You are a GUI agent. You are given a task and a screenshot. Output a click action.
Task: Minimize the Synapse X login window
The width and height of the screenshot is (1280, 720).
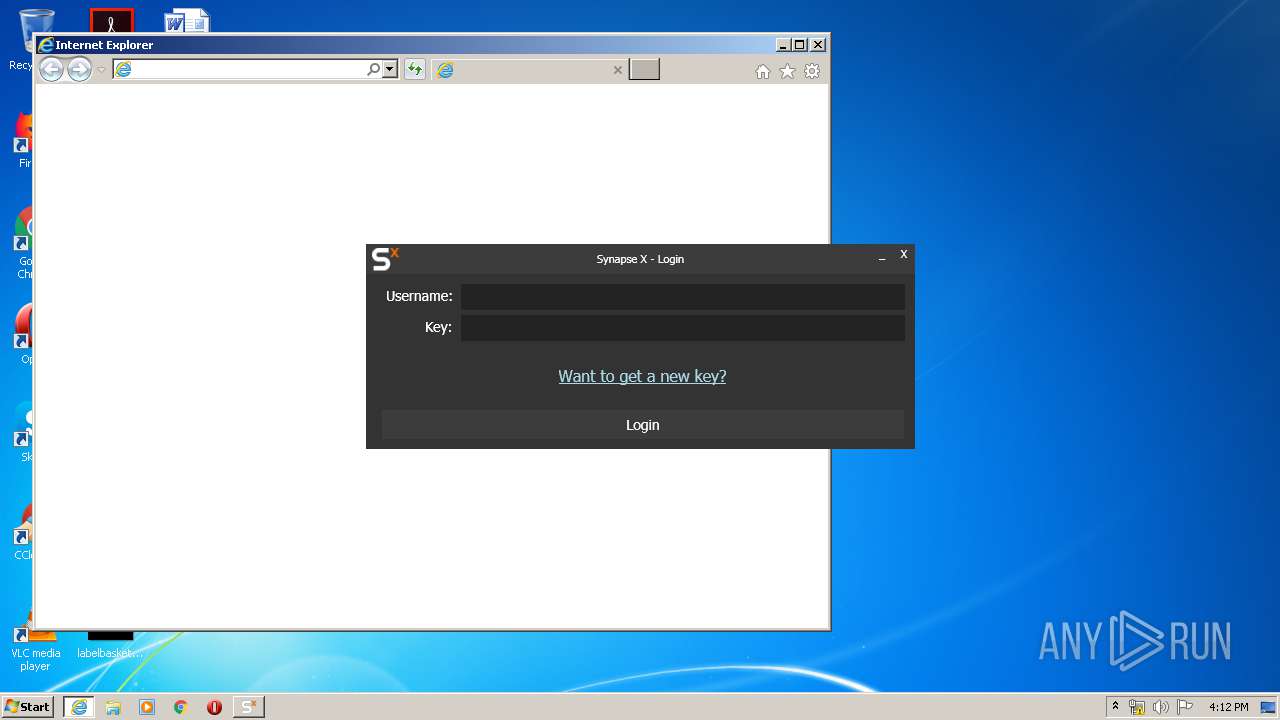coord(882,258)
